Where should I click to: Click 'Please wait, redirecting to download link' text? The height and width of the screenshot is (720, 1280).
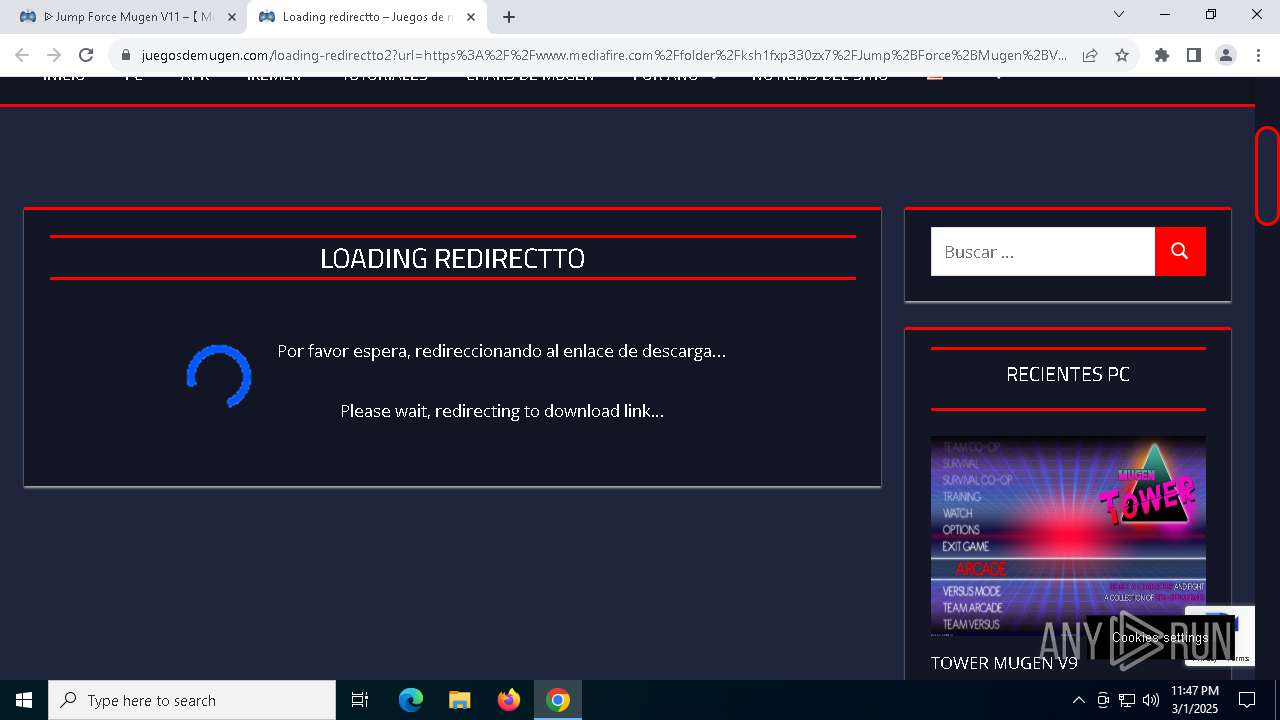[501, 411]
